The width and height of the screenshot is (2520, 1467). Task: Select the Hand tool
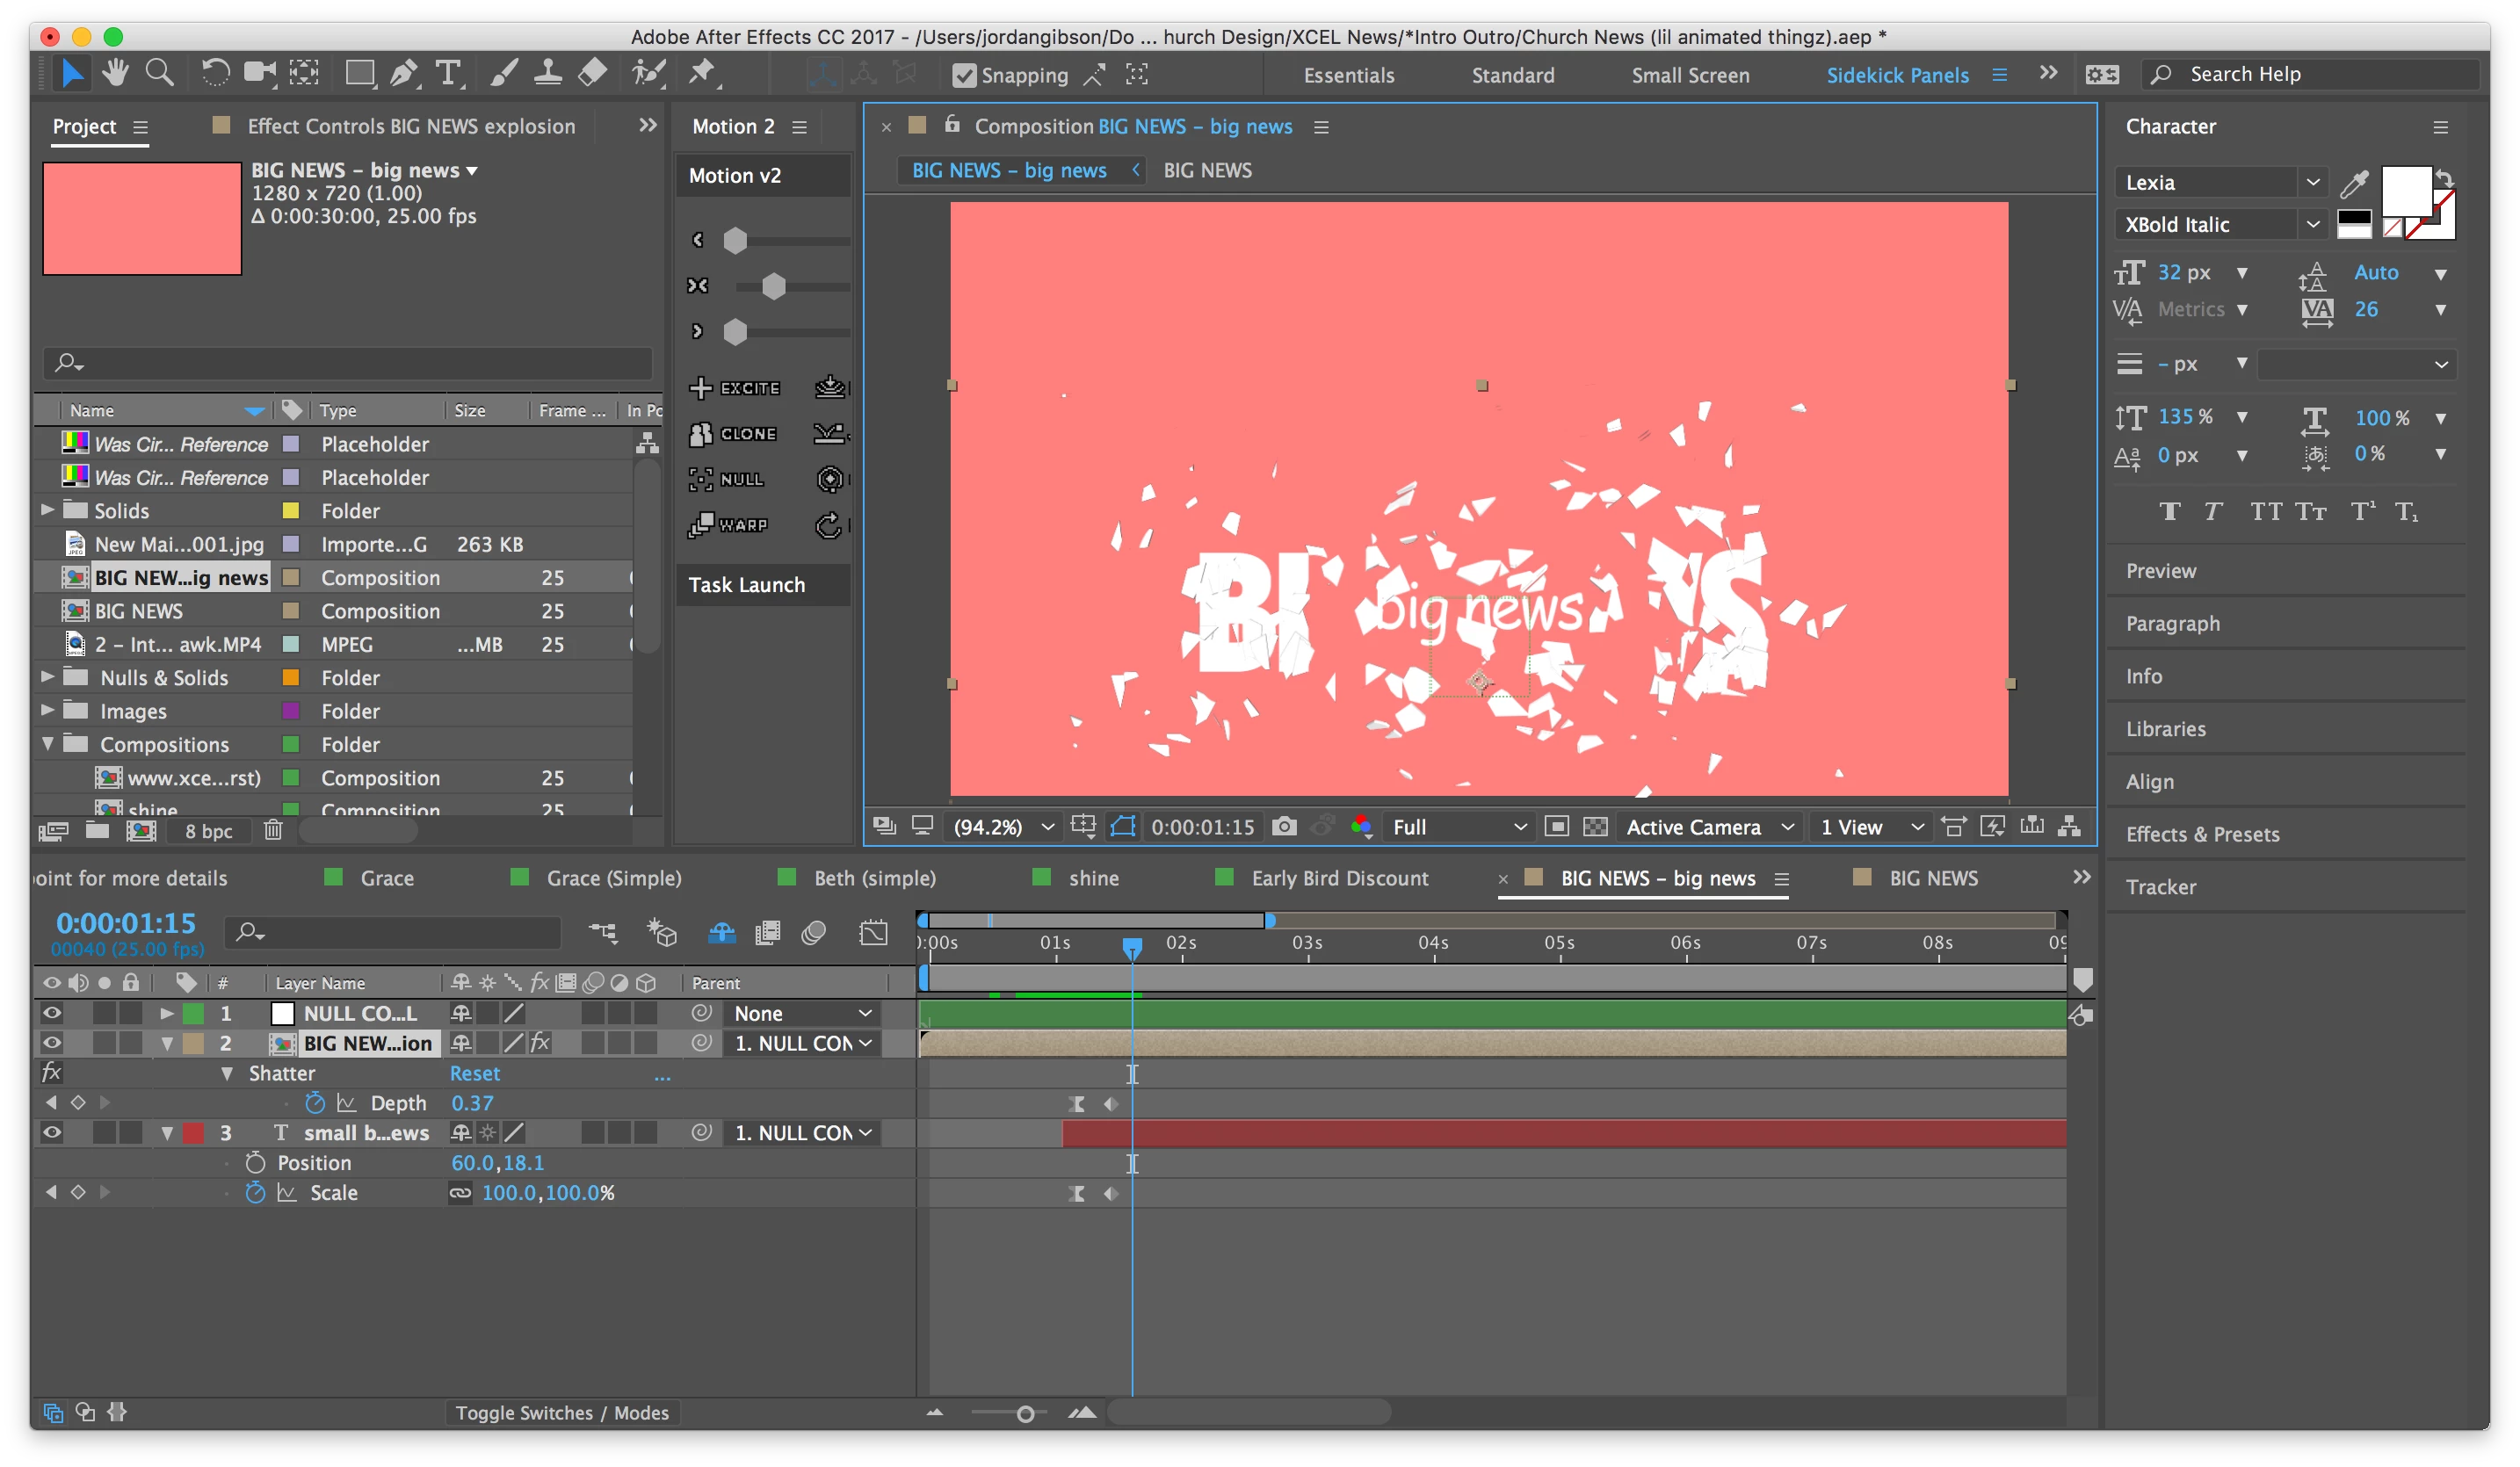point(115,73)
